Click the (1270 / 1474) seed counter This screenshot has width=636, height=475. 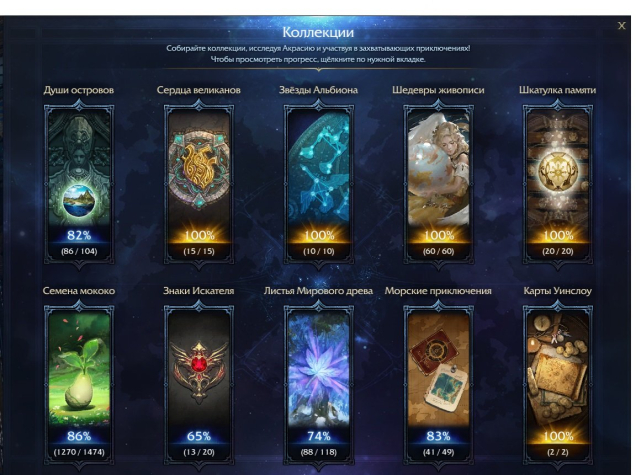(x=79, y=452)
